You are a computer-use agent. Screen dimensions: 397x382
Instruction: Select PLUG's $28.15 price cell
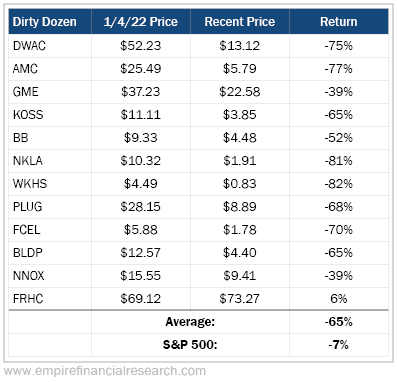(x=140, y=207)
